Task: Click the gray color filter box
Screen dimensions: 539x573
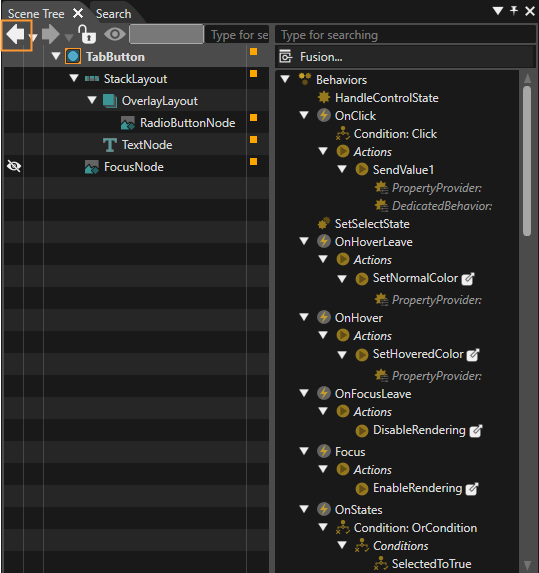Action: coord(167,34)
